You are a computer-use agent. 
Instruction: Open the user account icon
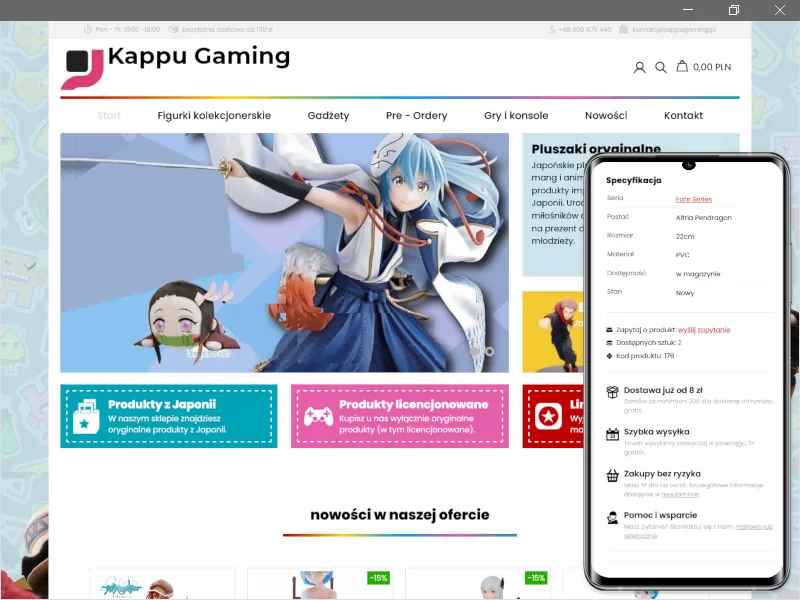coord(639,67)
